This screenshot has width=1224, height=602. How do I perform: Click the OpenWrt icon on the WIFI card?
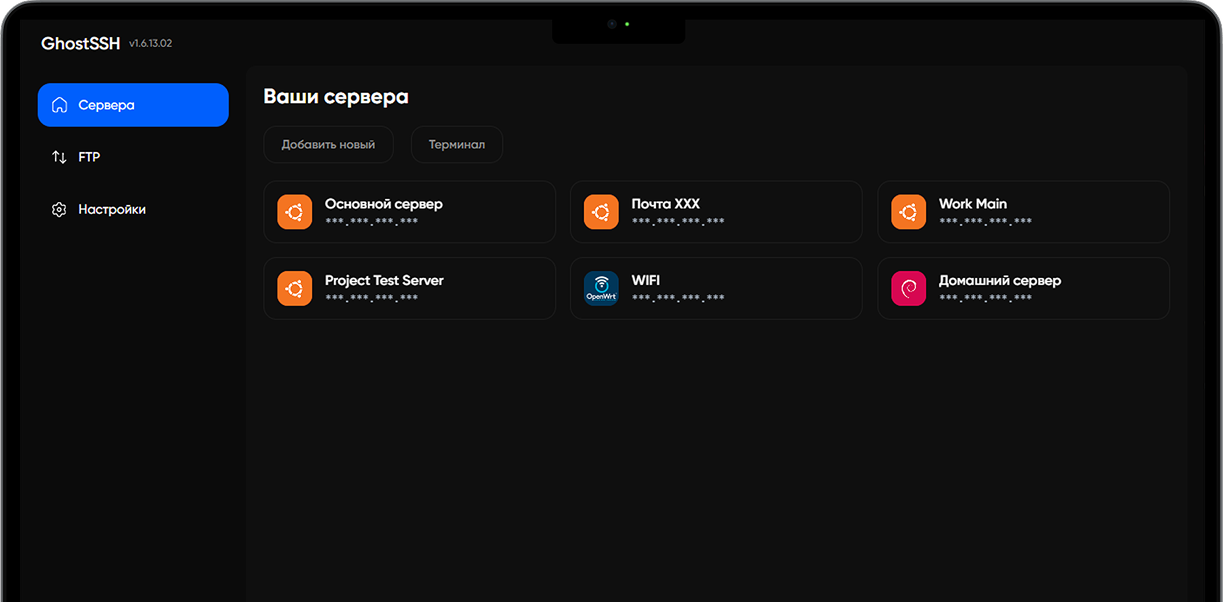click(x=601, y=289)
